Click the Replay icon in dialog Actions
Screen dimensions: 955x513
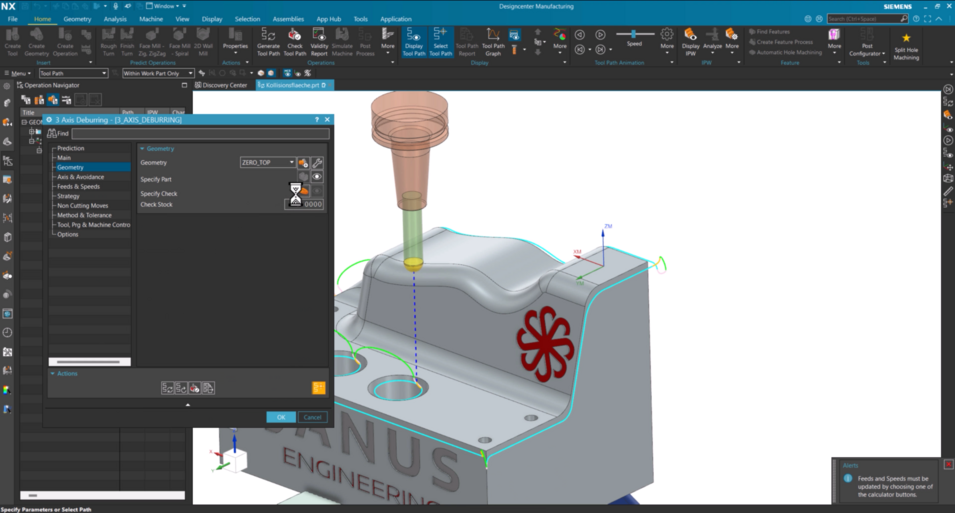click(x=181, y=388)
